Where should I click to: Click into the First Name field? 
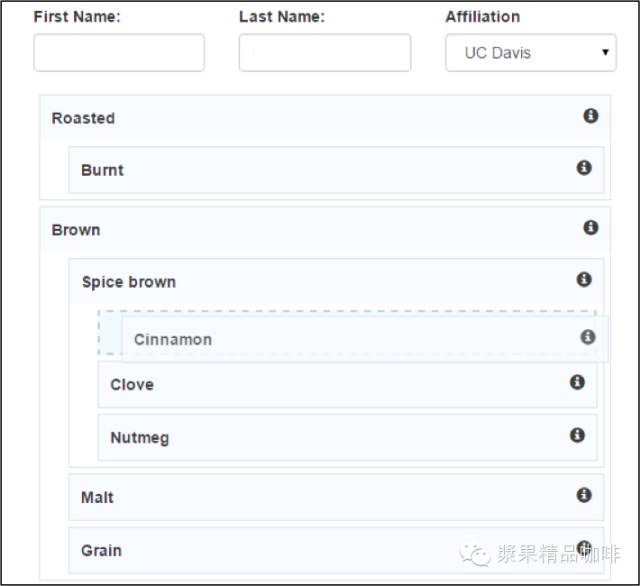point(119,53)
